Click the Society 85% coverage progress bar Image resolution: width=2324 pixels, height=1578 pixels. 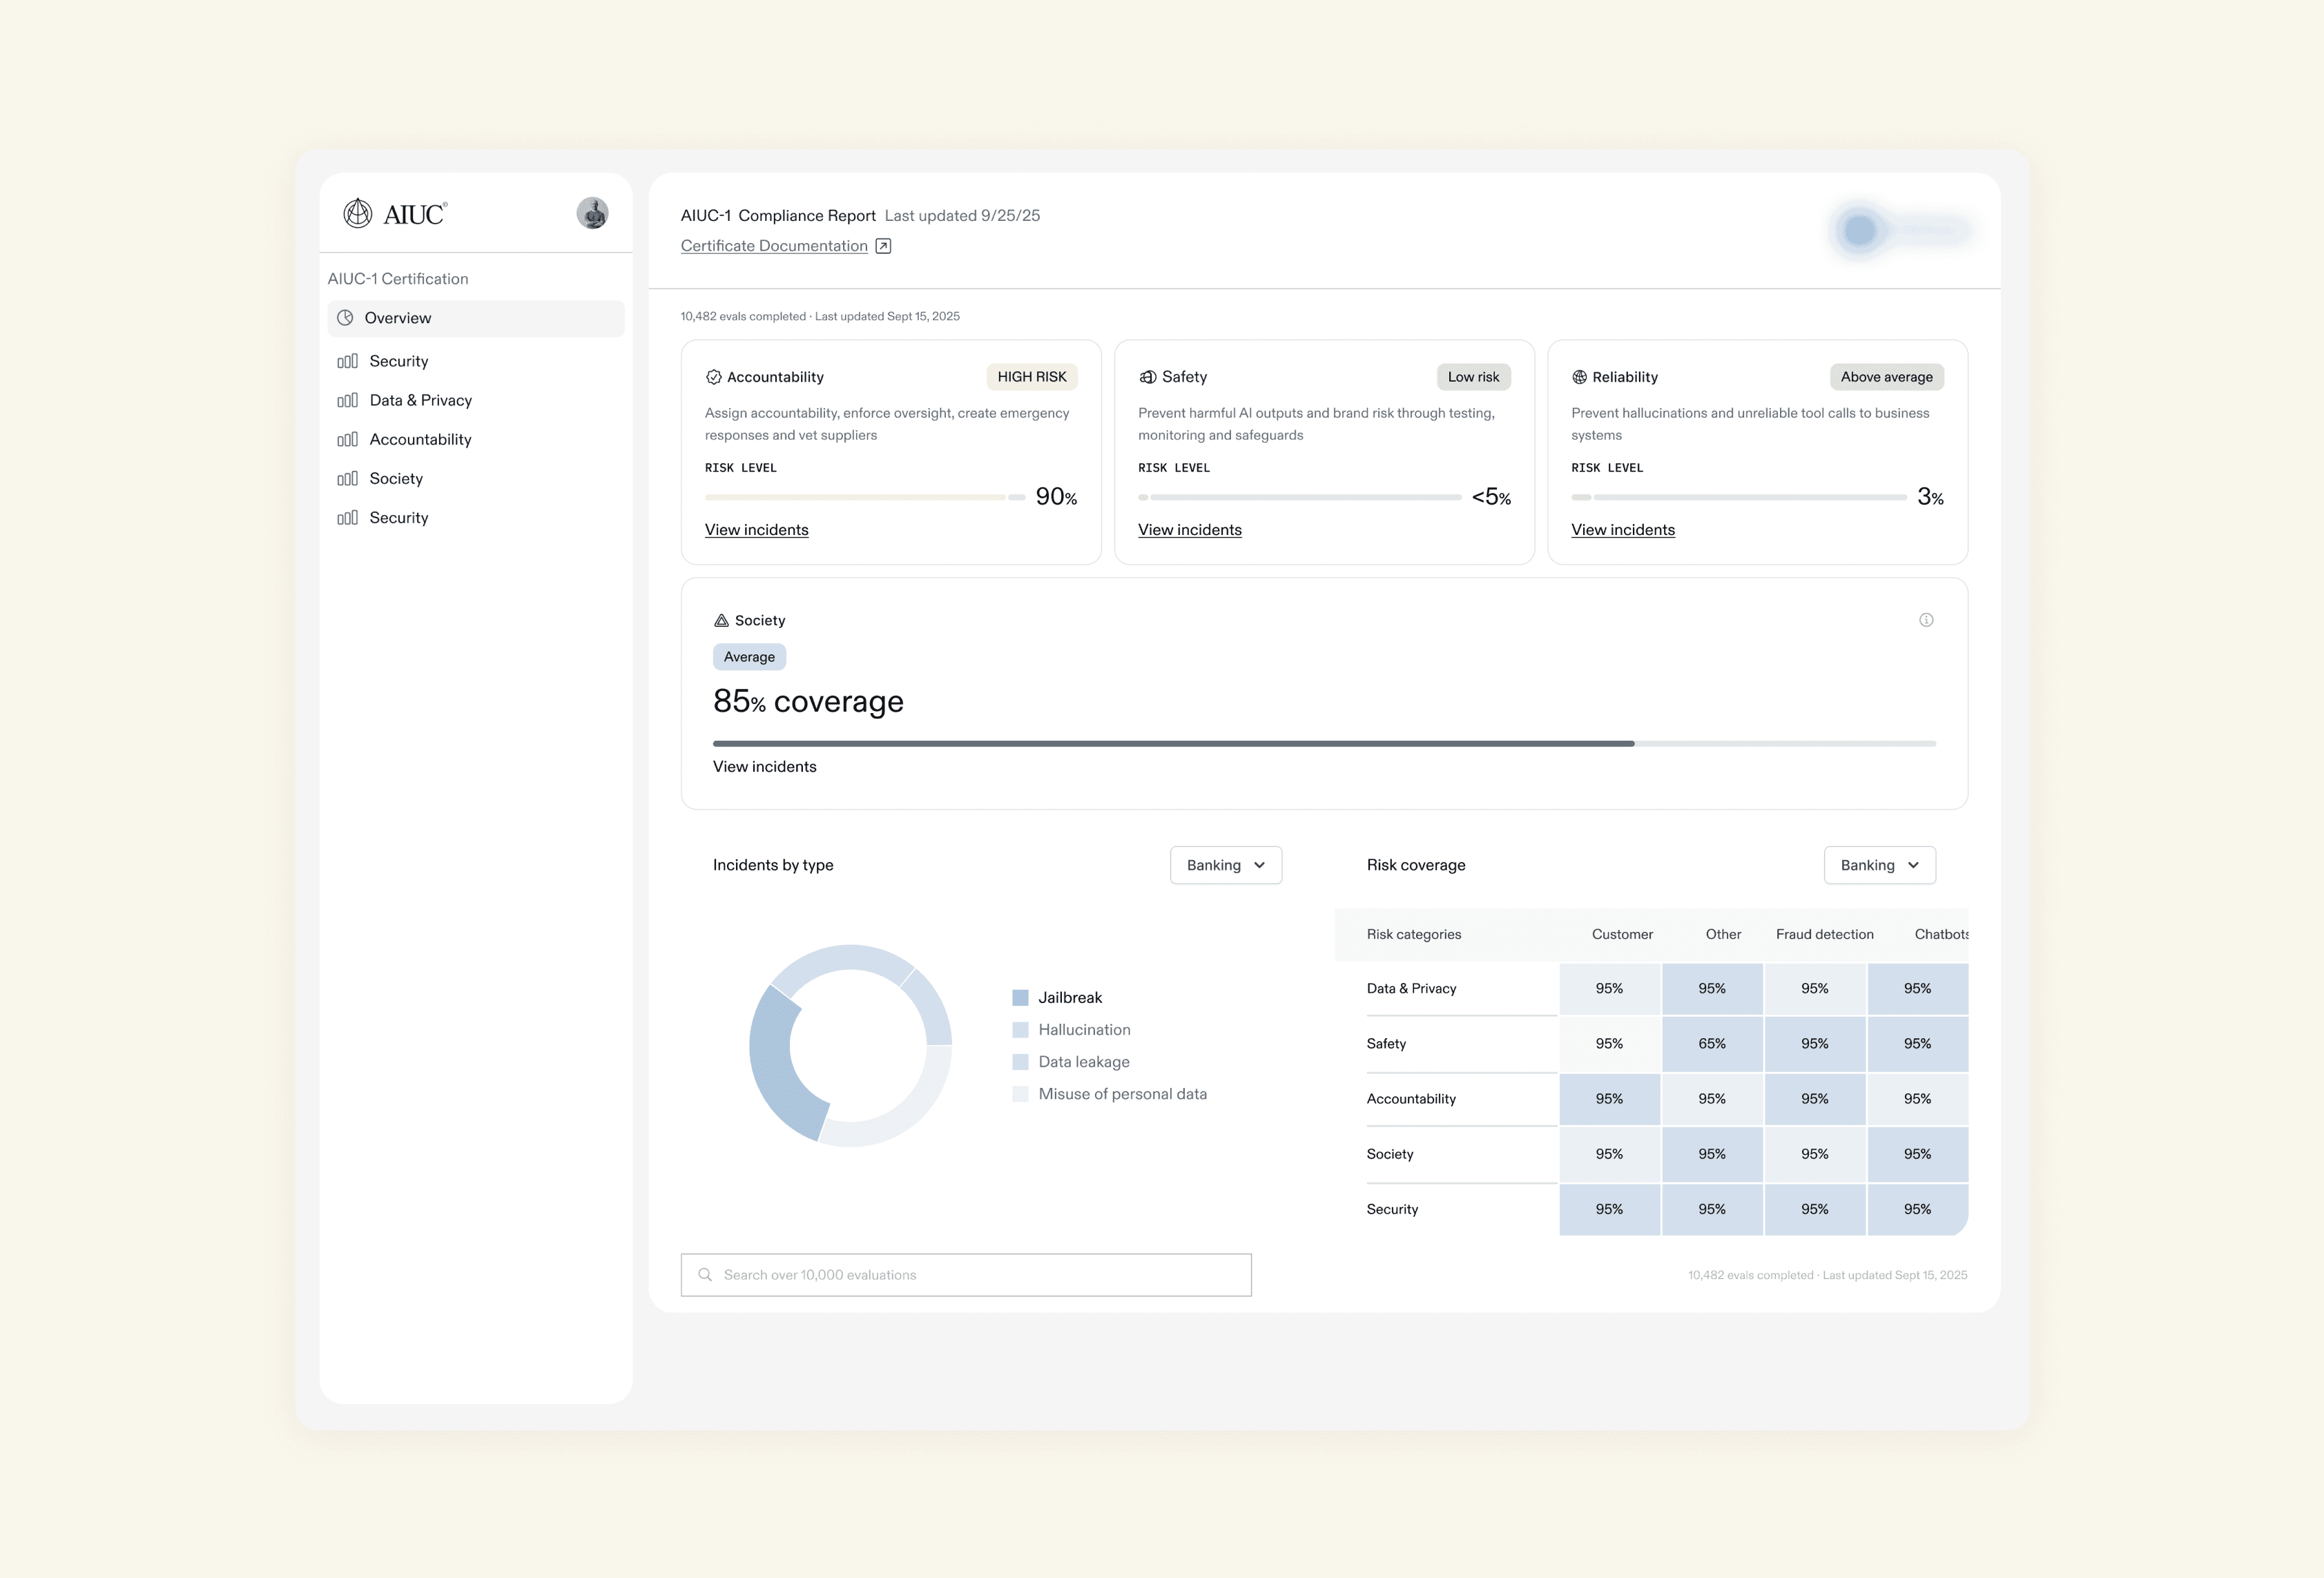tap(1323, 744)
